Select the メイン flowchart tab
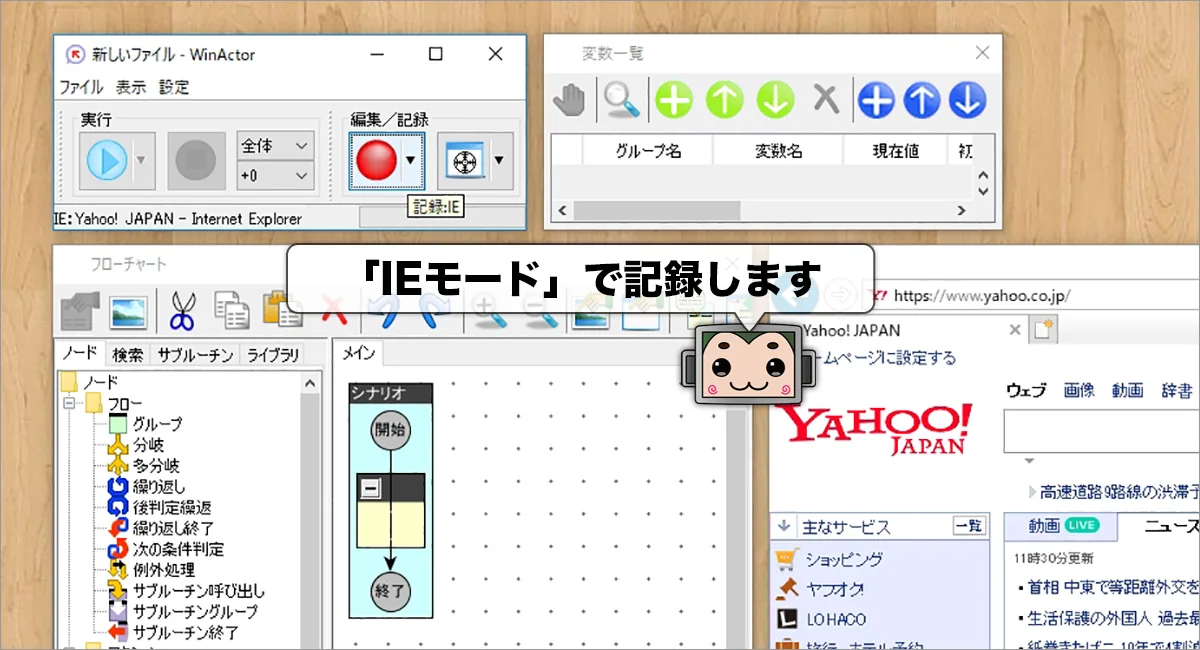The height and width of the screenshot is (650, 1200). [x=358, y=353]
